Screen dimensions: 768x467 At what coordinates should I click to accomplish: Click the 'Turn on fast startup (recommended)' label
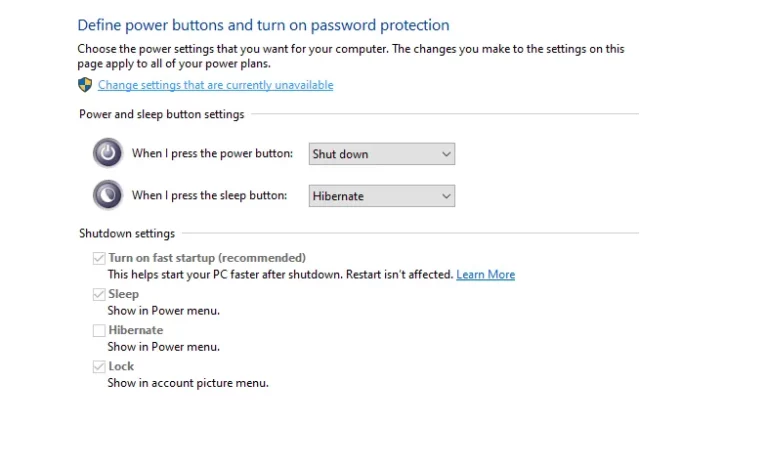[207, 258]
